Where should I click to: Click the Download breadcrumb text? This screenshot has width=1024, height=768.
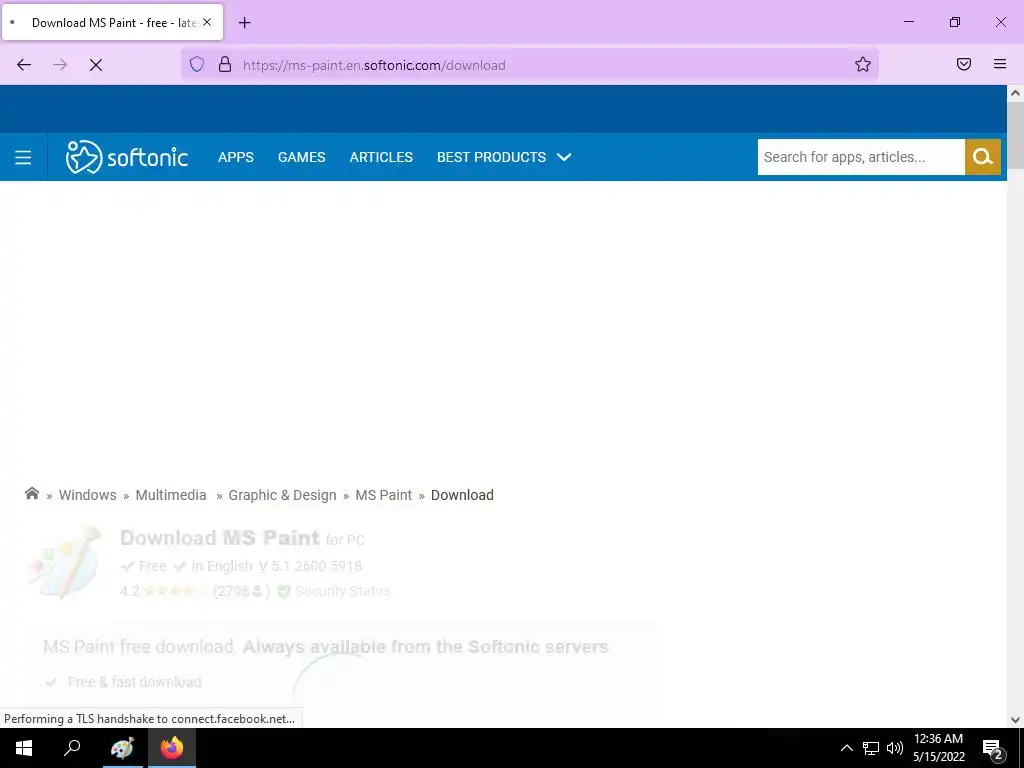462,496
